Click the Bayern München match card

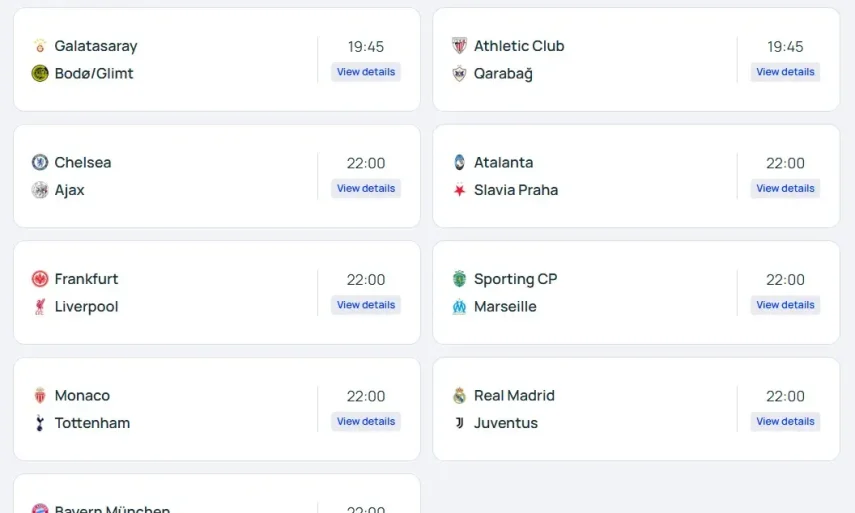click(x=216, y=497)
